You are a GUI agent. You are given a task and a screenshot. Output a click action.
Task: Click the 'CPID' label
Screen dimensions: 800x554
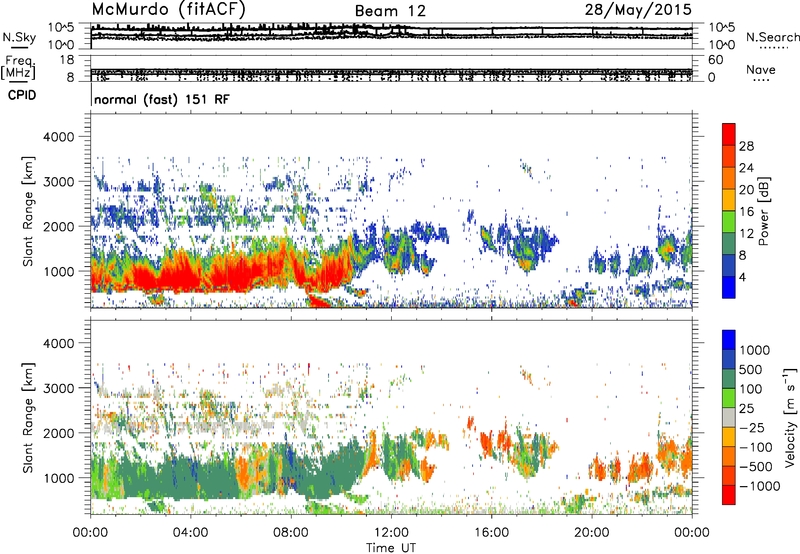(22, 95)
